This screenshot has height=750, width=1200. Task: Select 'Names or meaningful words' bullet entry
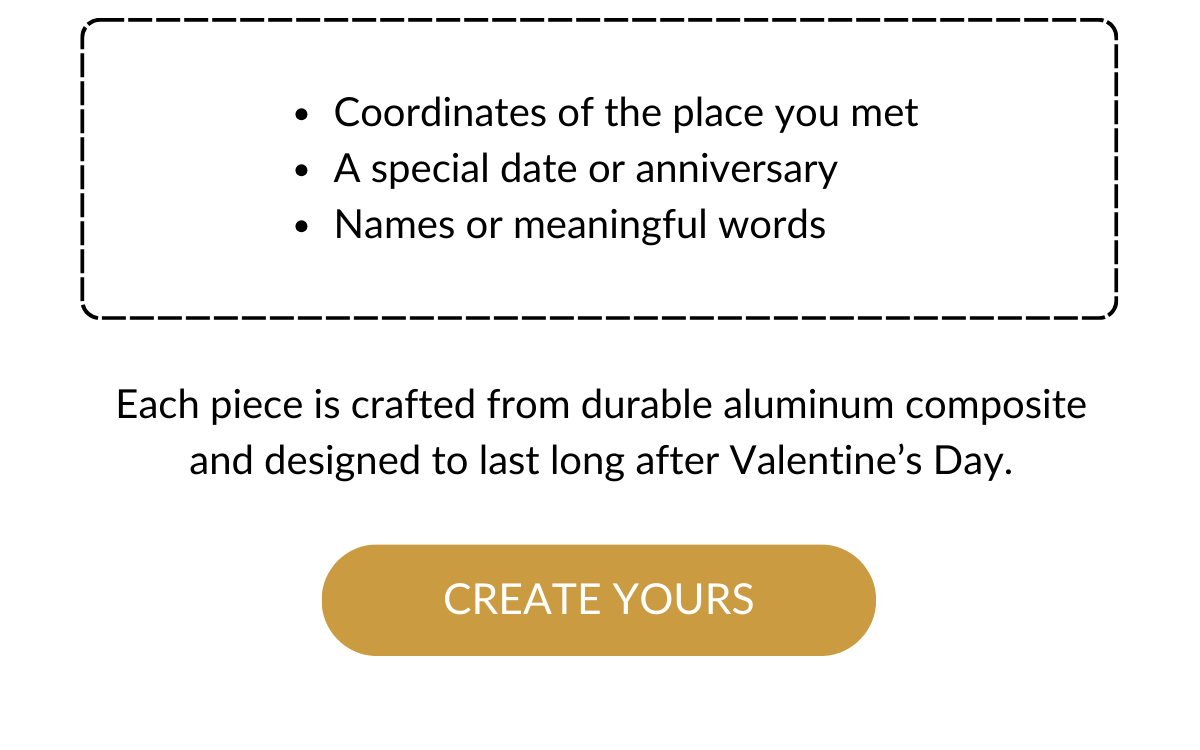[x=580, y=224]
